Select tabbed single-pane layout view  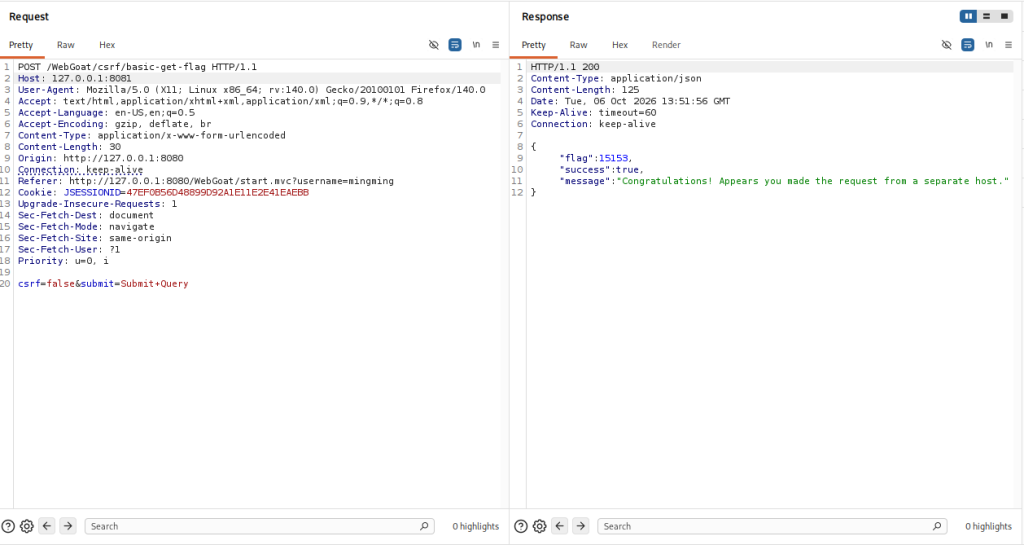click(x=1004, y=16)
